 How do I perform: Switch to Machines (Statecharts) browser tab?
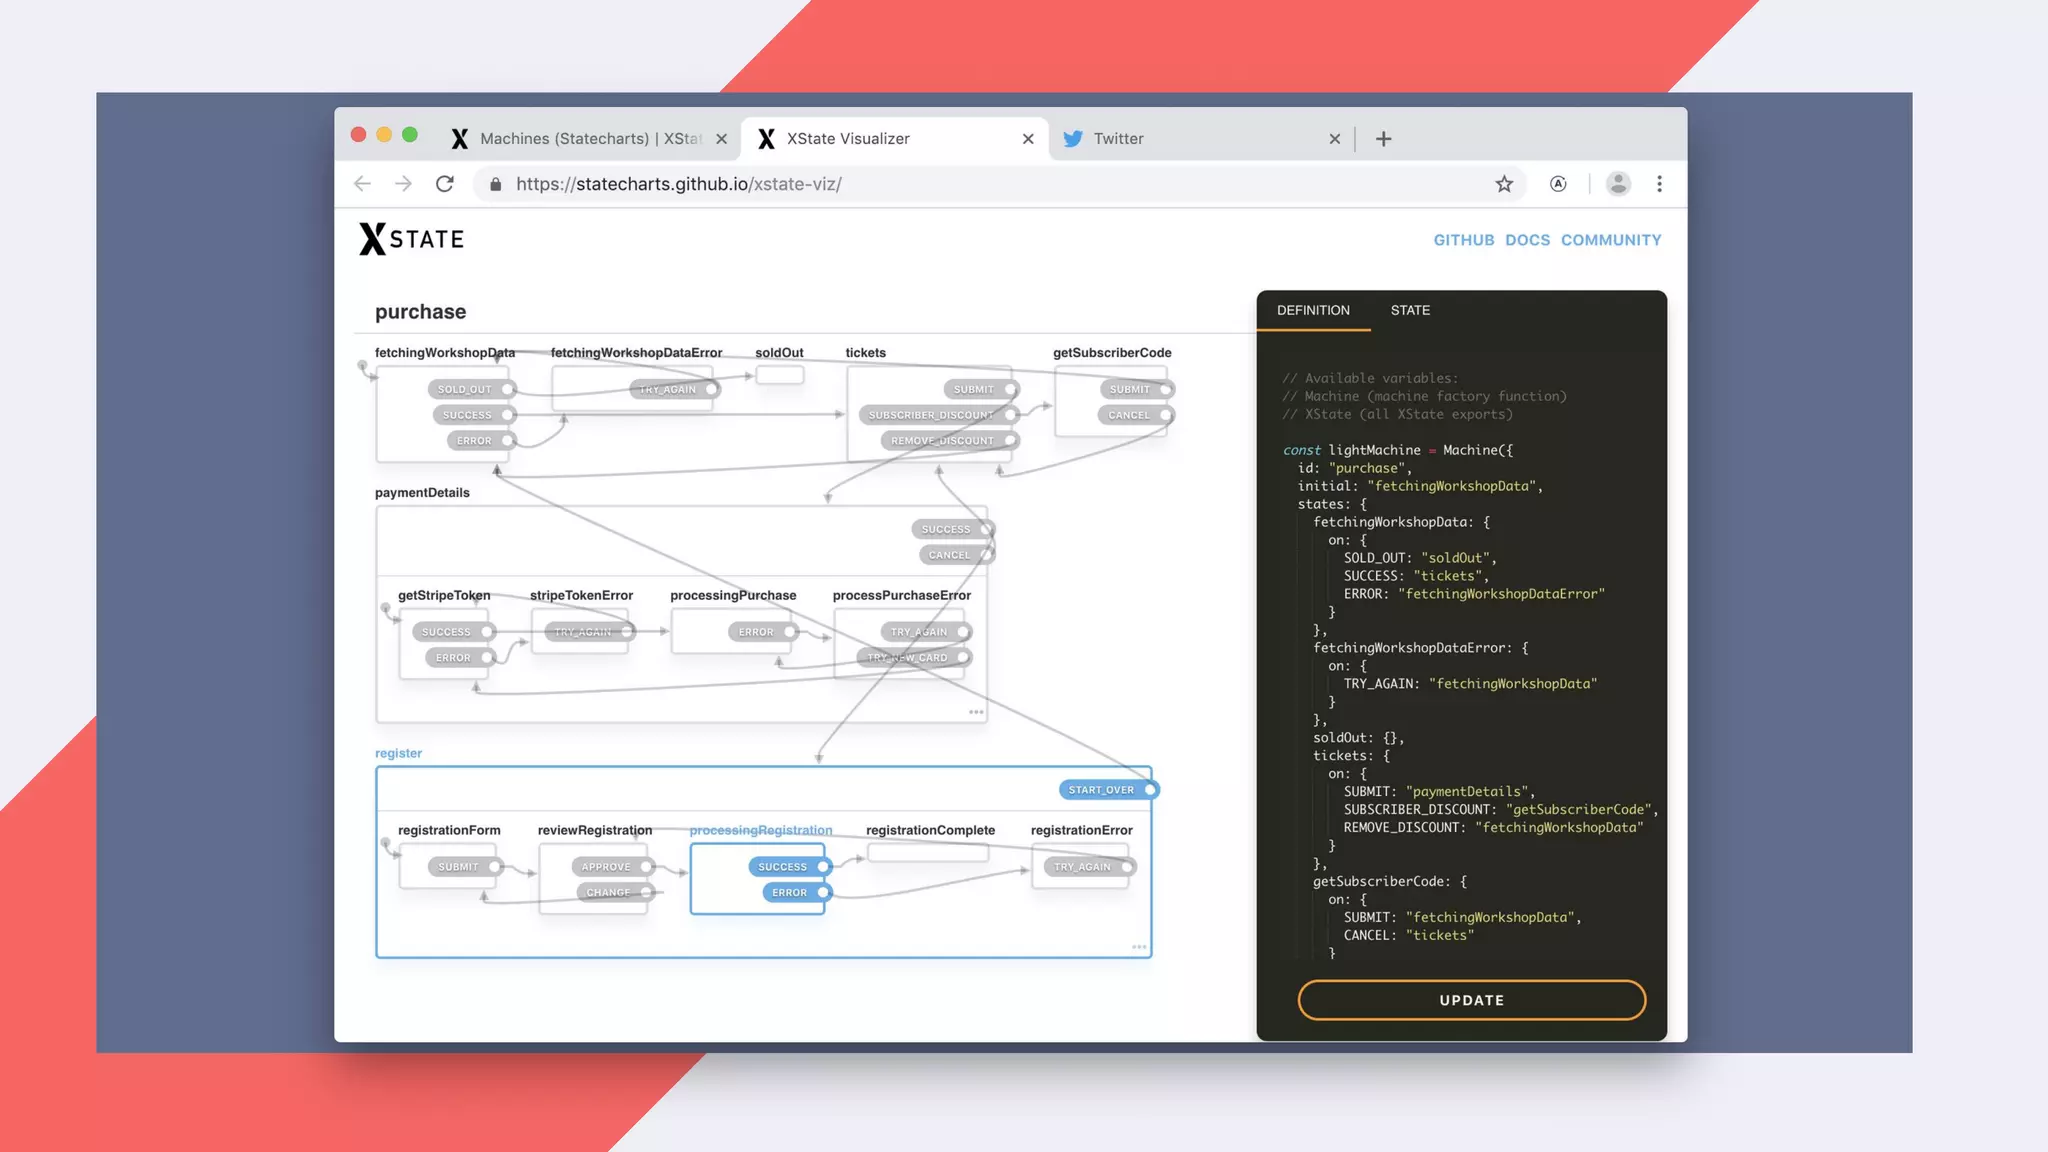click(x=590, y=139)
